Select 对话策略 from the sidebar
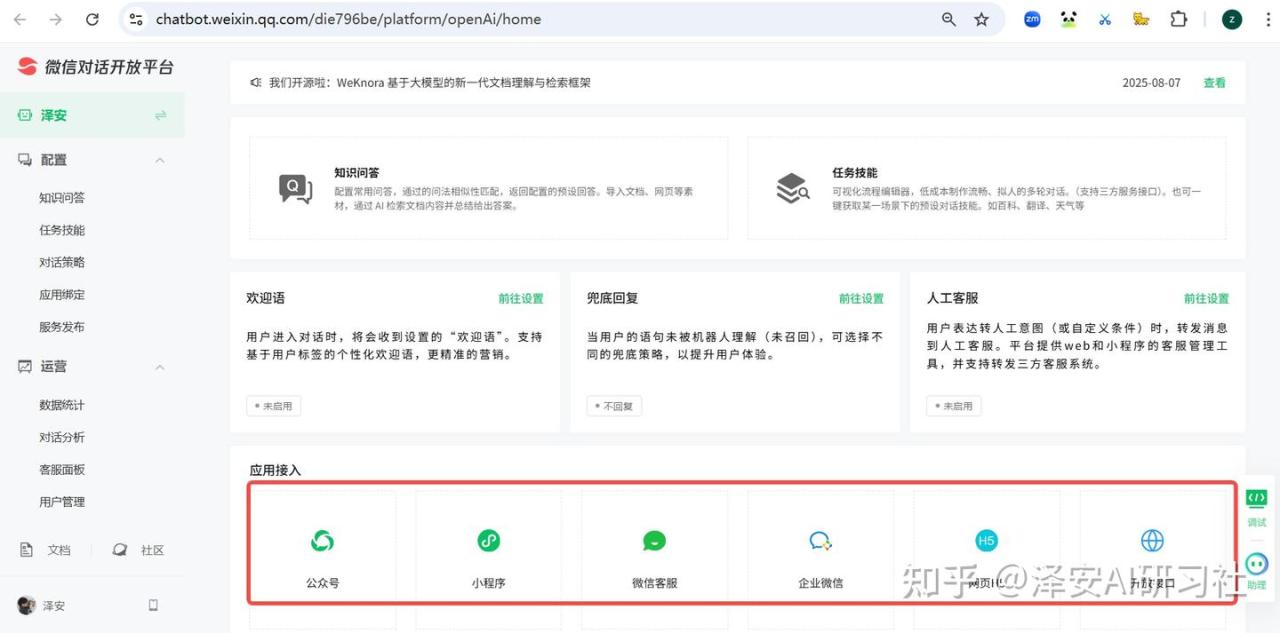 pyautogui.click(x=62, y=262)
